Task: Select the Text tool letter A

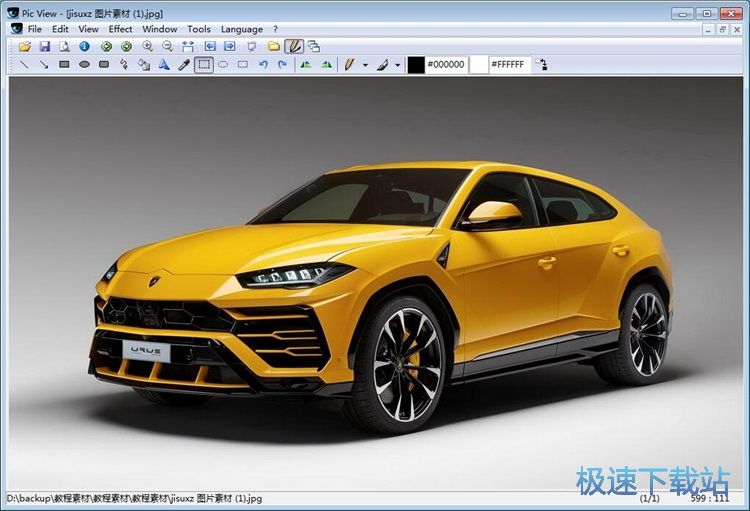Action: 164,64
